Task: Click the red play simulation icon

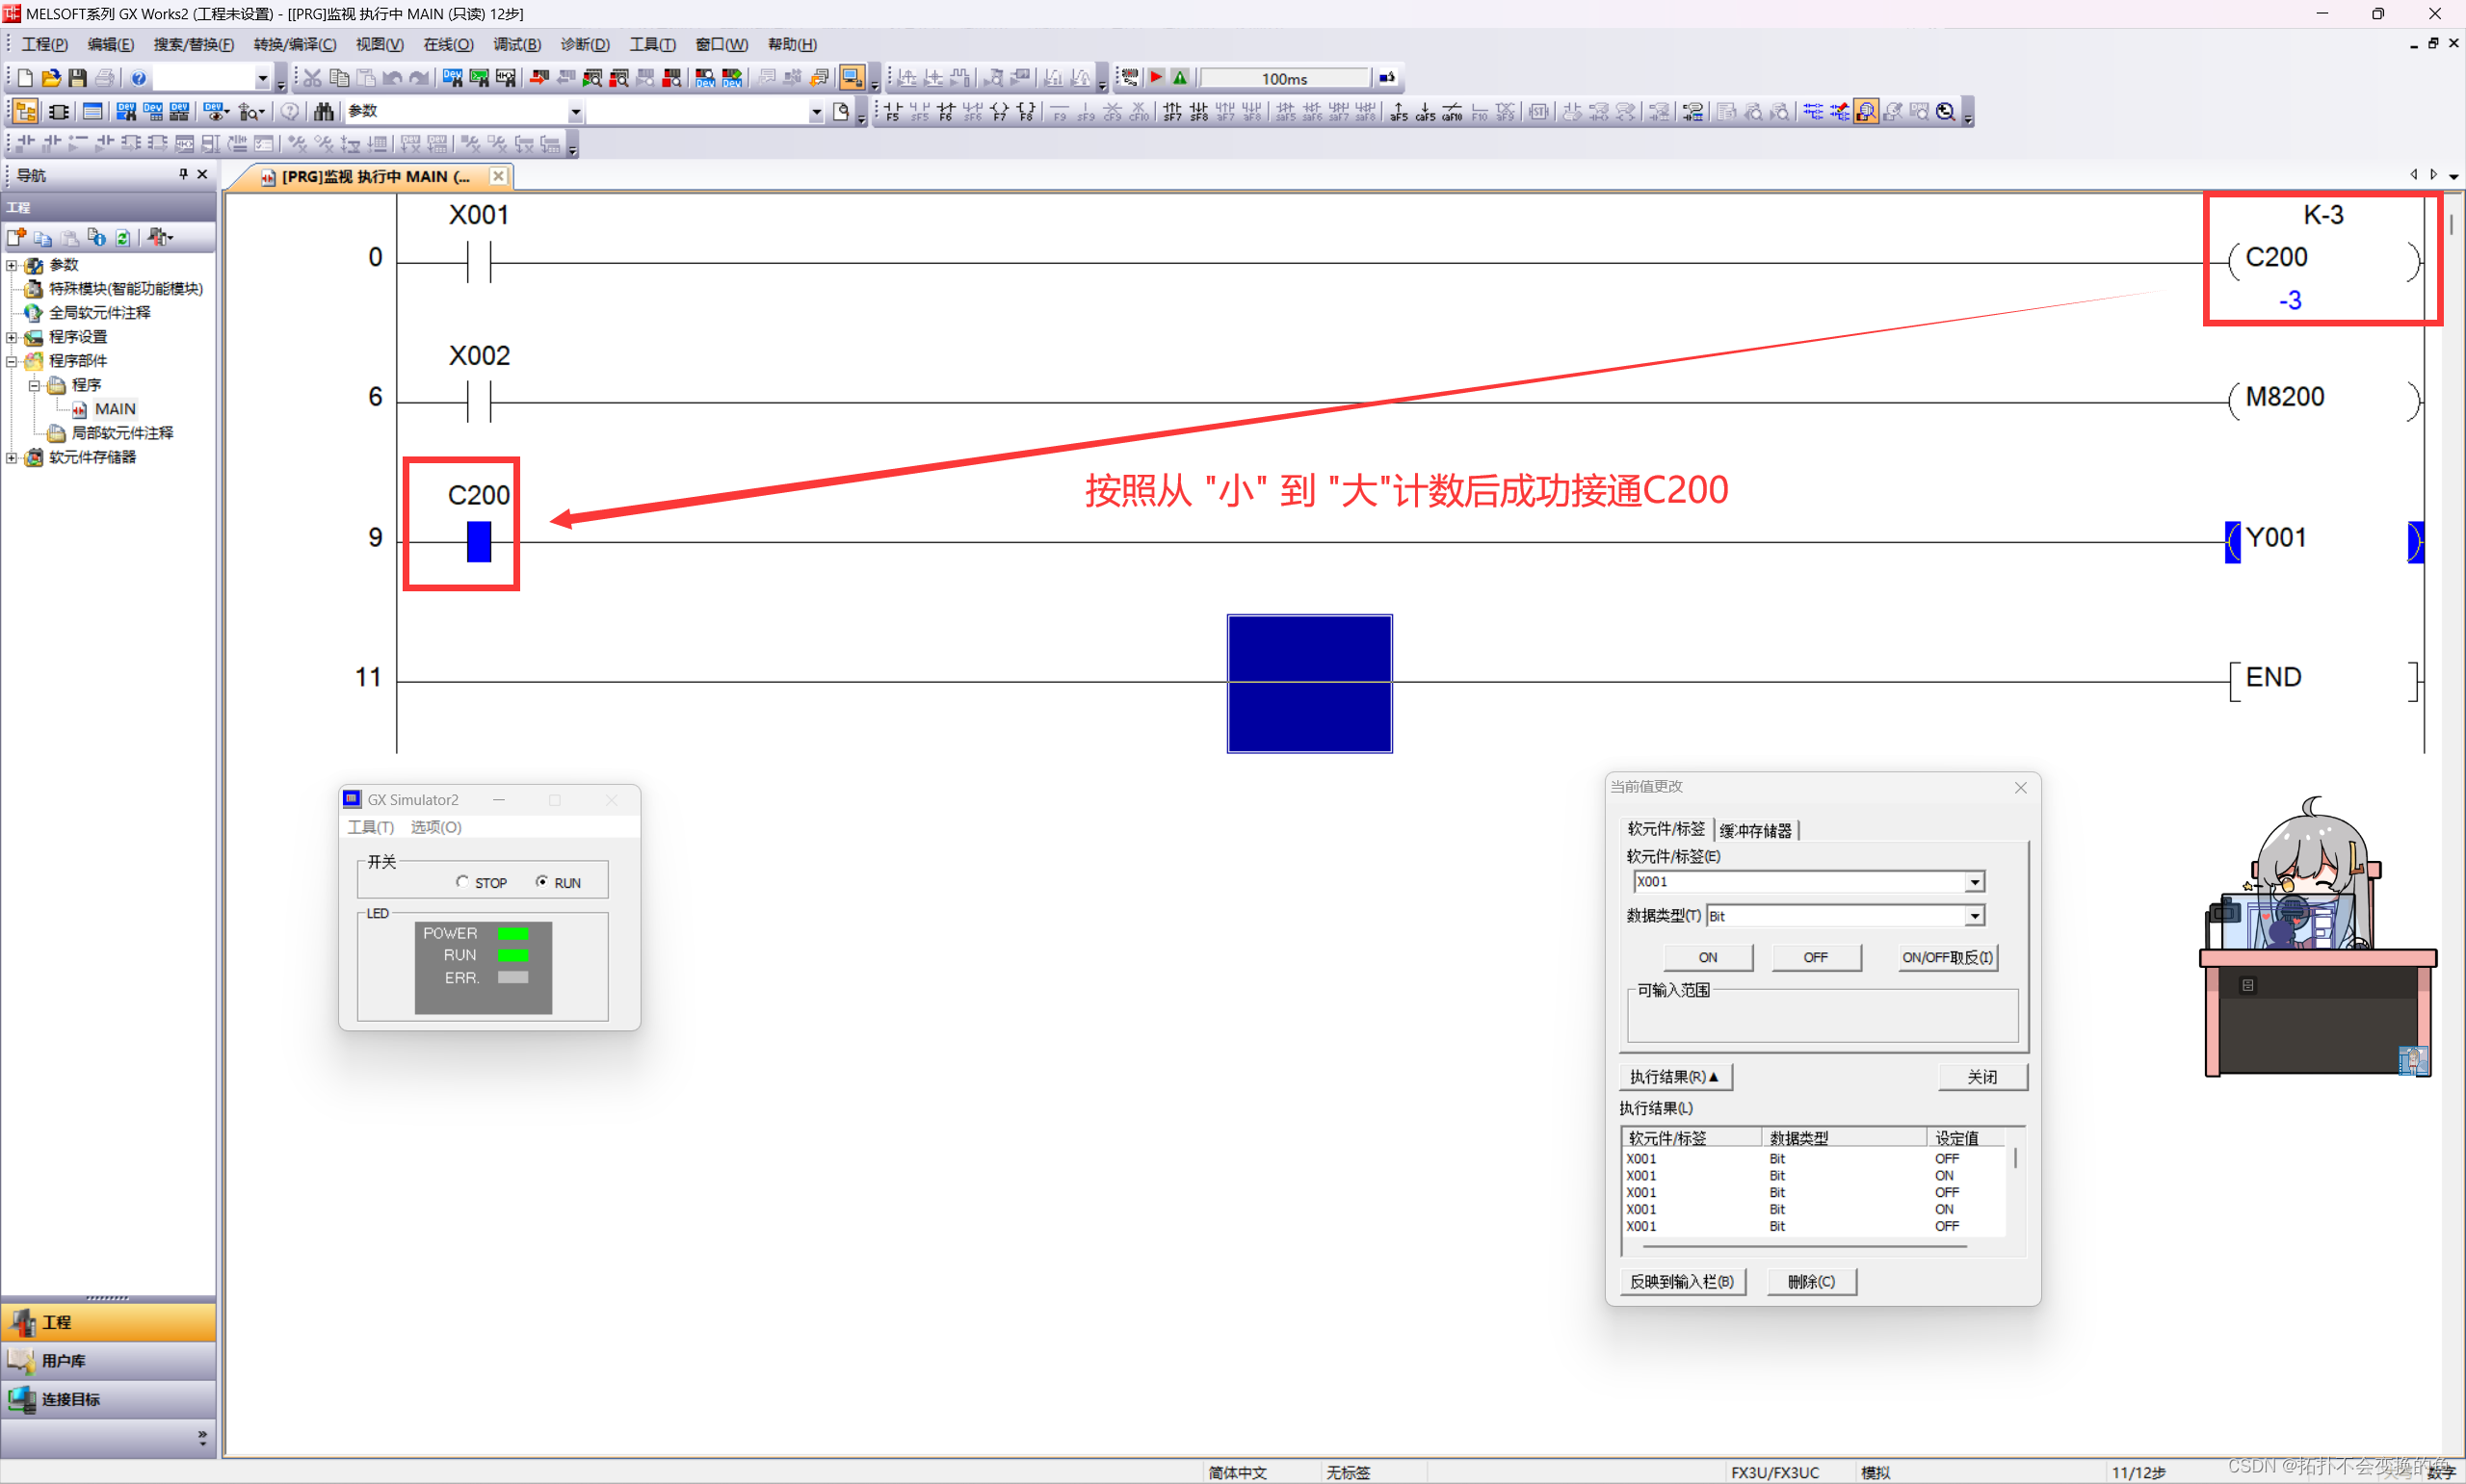Action: (x=1156, y=78)
